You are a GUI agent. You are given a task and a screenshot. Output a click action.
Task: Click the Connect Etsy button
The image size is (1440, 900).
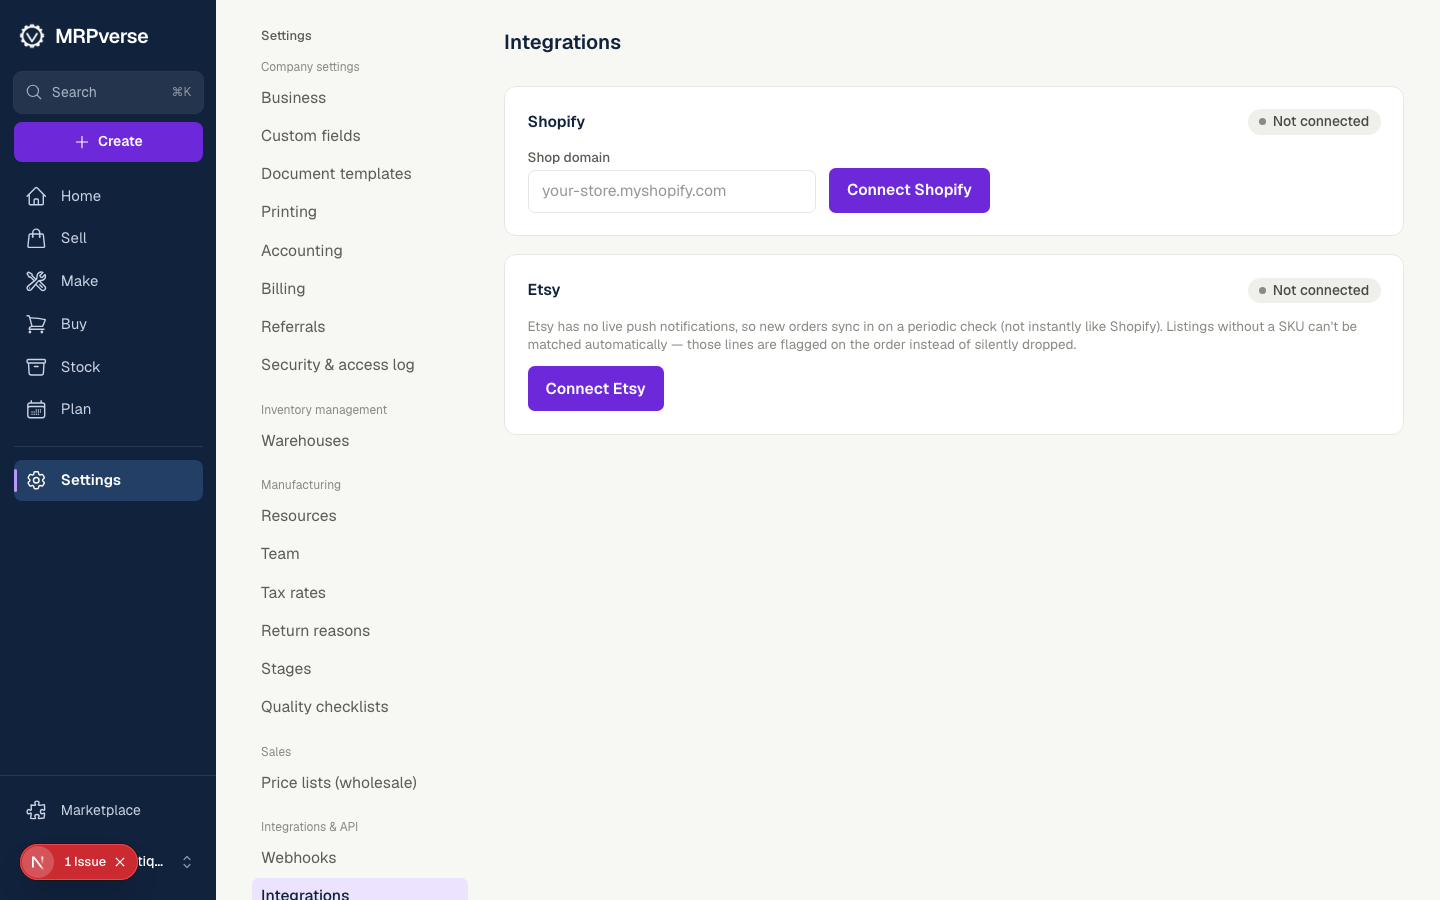point(596,389)
